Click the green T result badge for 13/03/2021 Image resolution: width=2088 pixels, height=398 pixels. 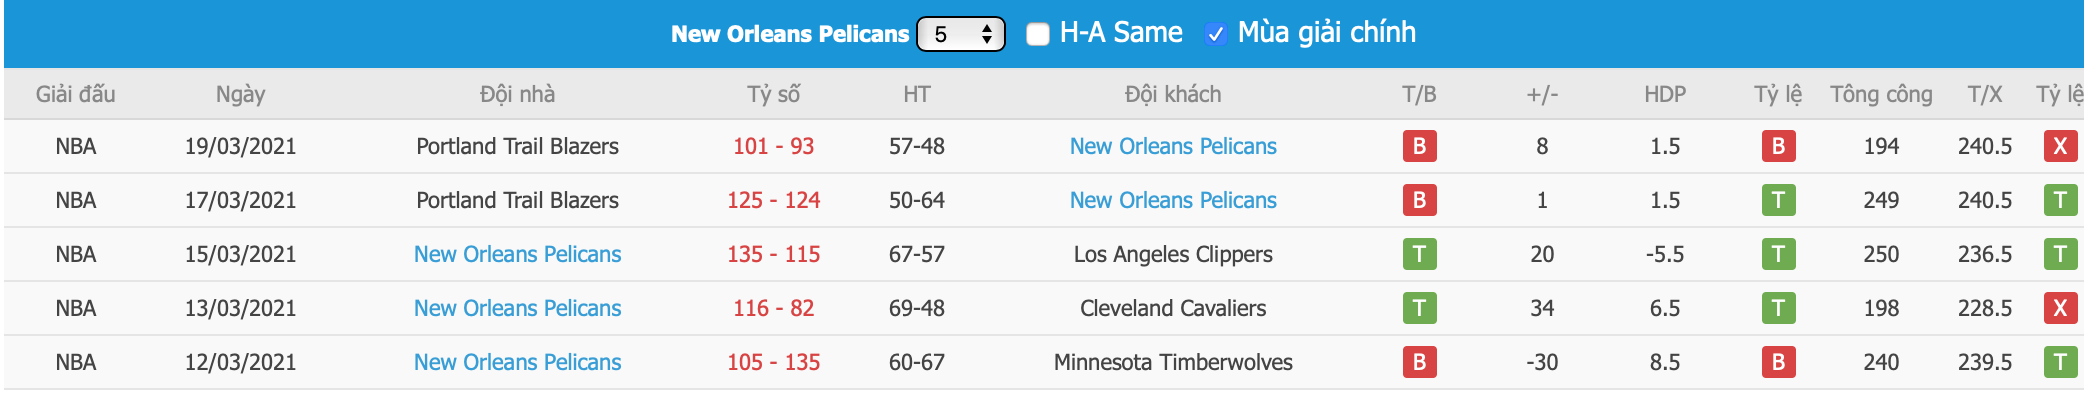tap(1419, 308)
